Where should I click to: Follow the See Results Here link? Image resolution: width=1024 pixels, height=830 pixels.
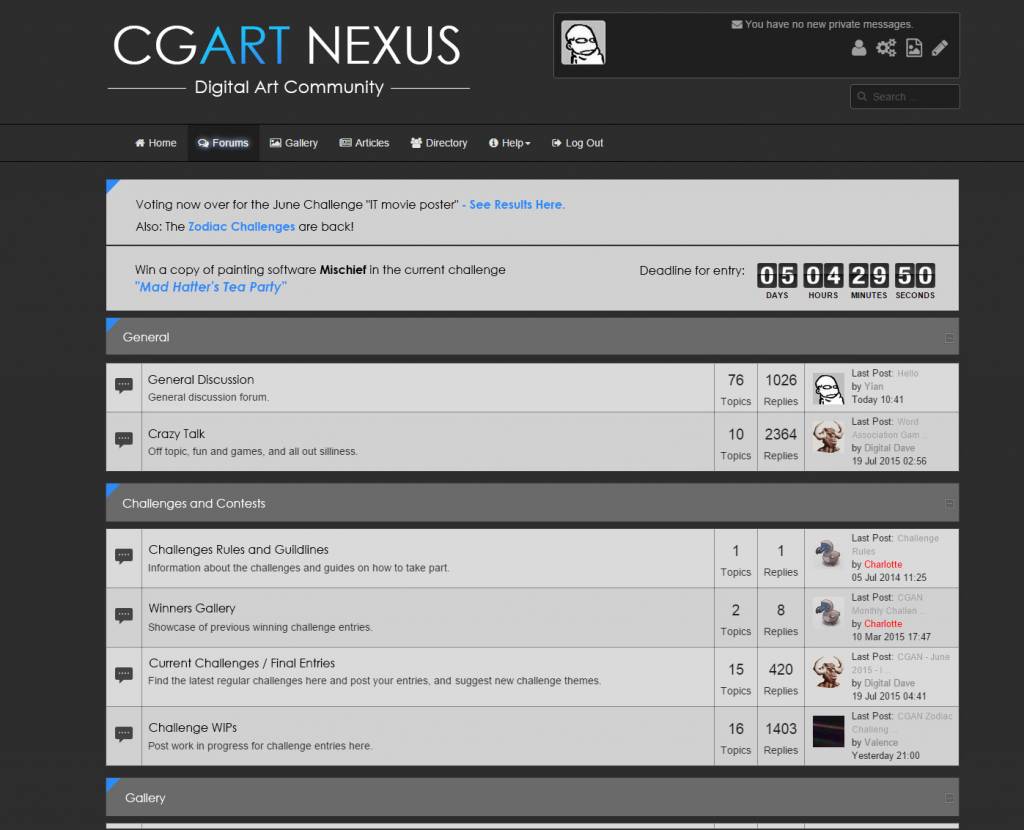coord(517,204)
